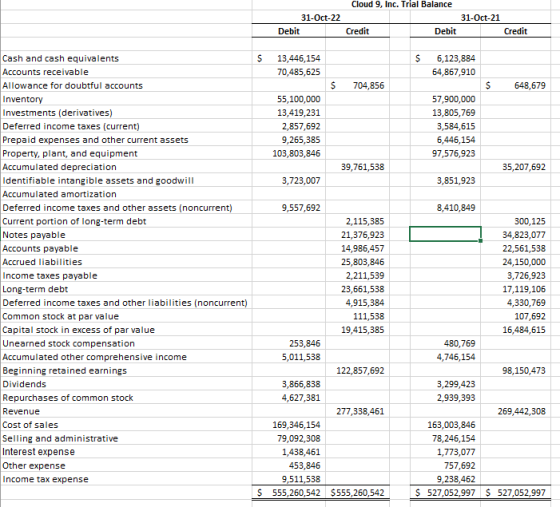Select the 31-Oct-21 header cell
560x507 pixels.
[480, 17]
